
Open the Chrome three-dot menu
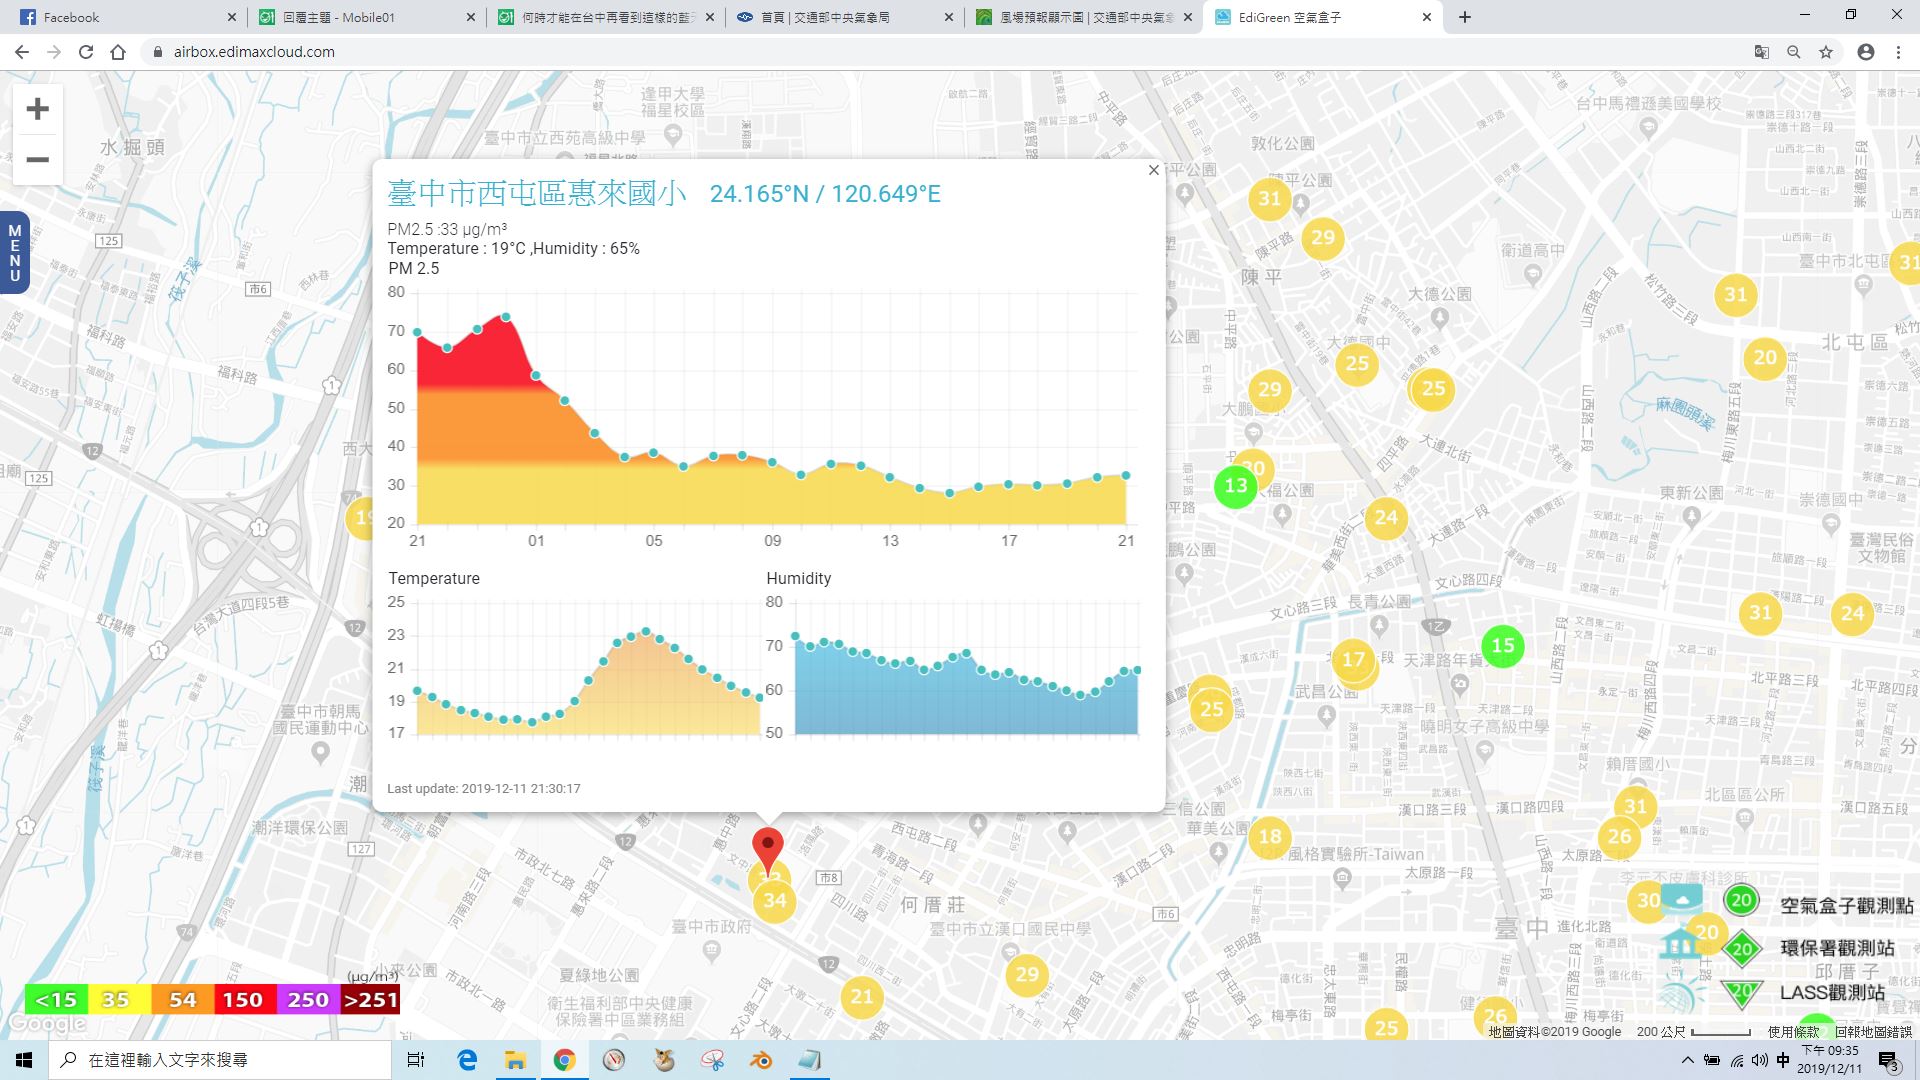pos(1898,52)
